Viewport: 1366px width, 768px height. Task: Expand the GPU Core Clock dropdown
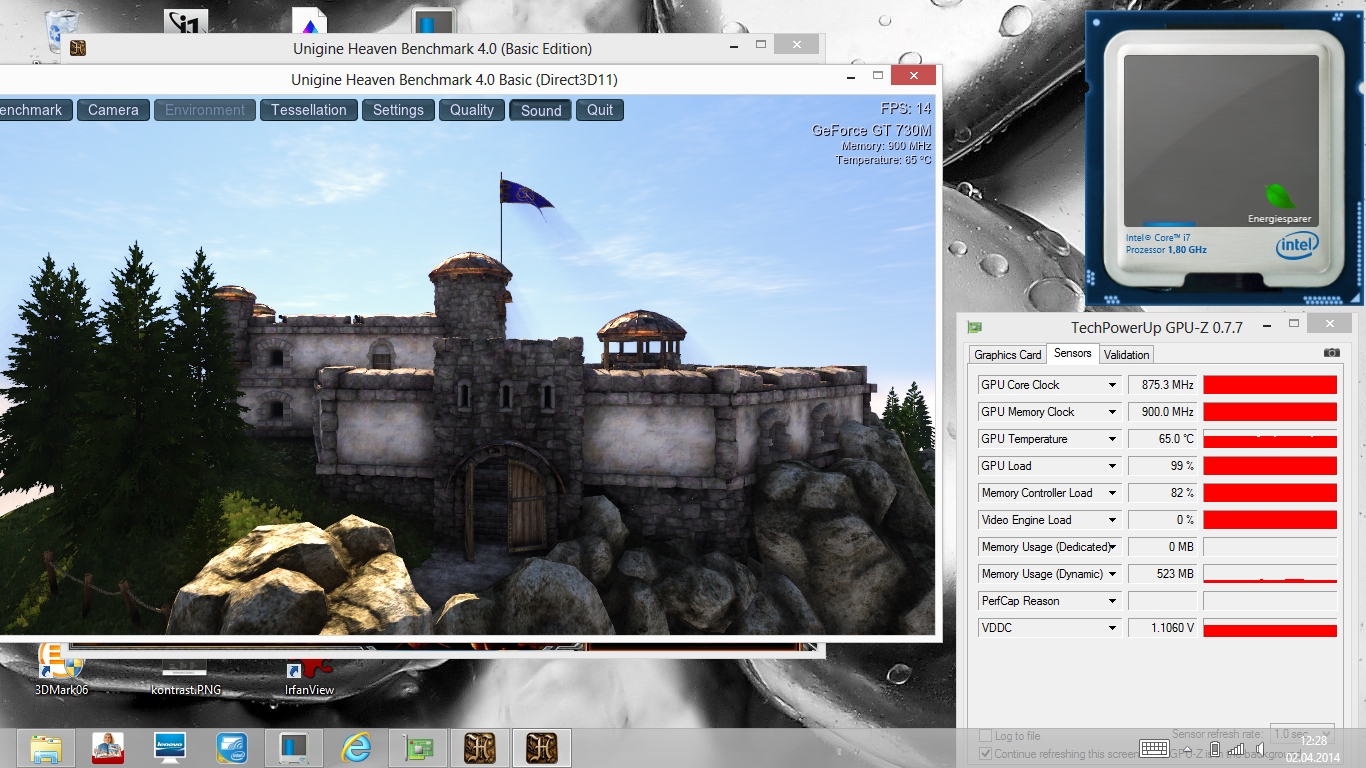(1112, 385)
